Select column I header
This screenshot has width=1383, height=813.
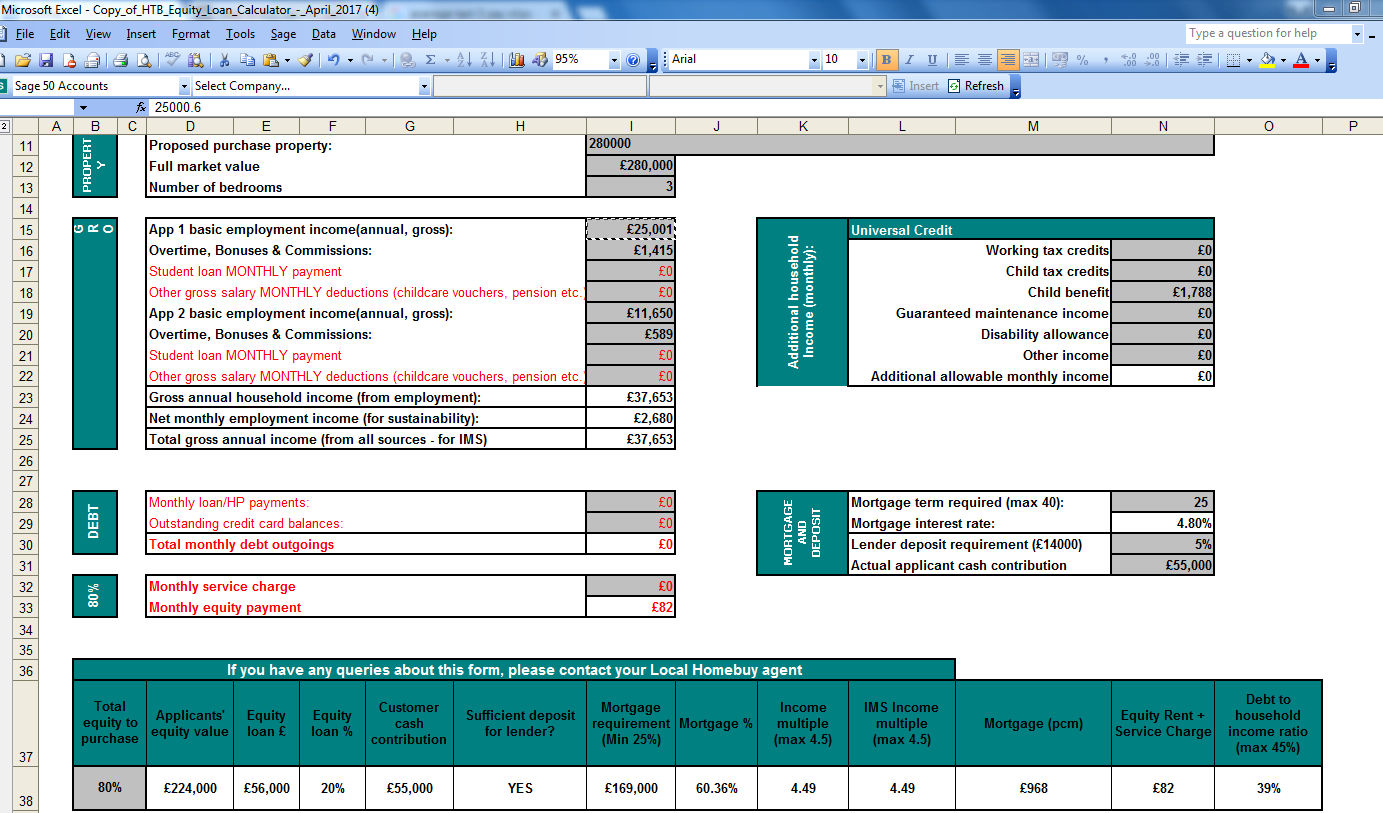pos(630,126)
